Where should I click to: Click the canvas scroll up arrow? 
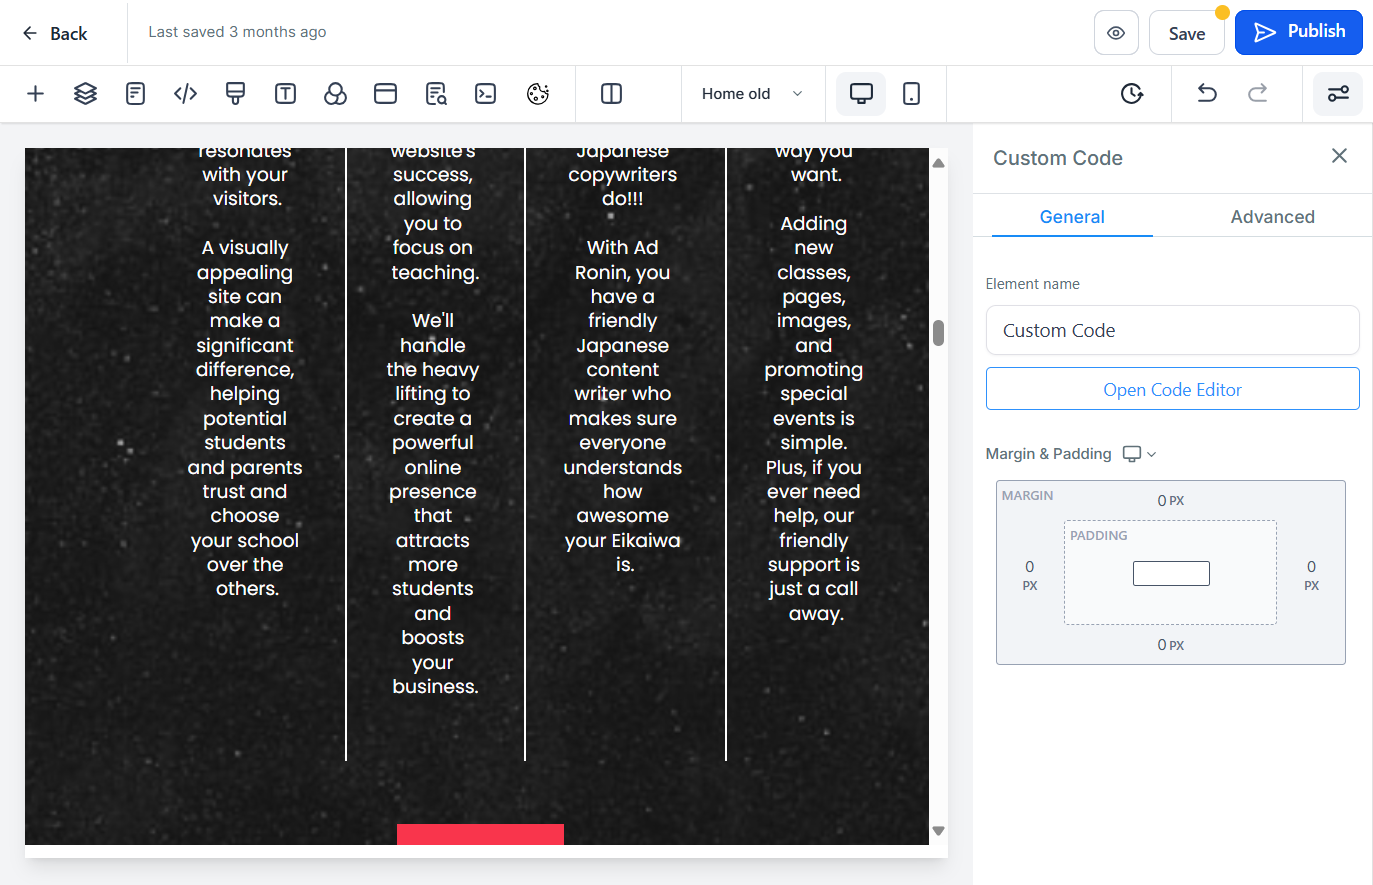[x=938, y=163]
